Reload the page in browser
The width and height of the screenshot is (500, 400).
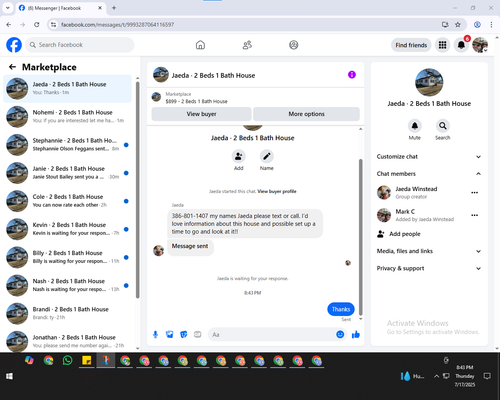point(37,24)
